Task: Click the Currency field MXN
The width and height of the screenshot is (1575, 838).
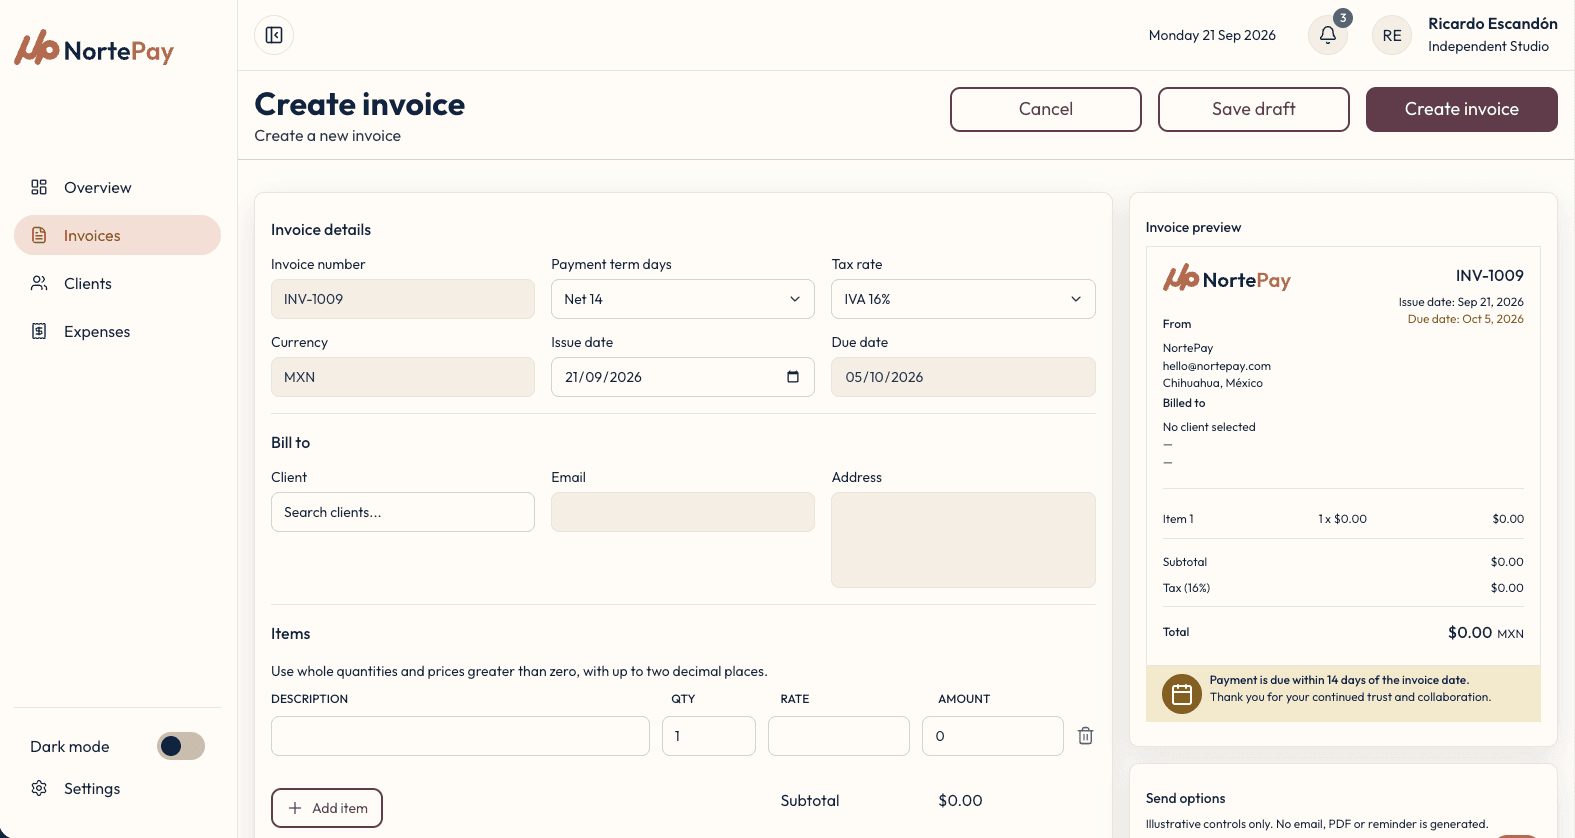Action: (403, 377)
